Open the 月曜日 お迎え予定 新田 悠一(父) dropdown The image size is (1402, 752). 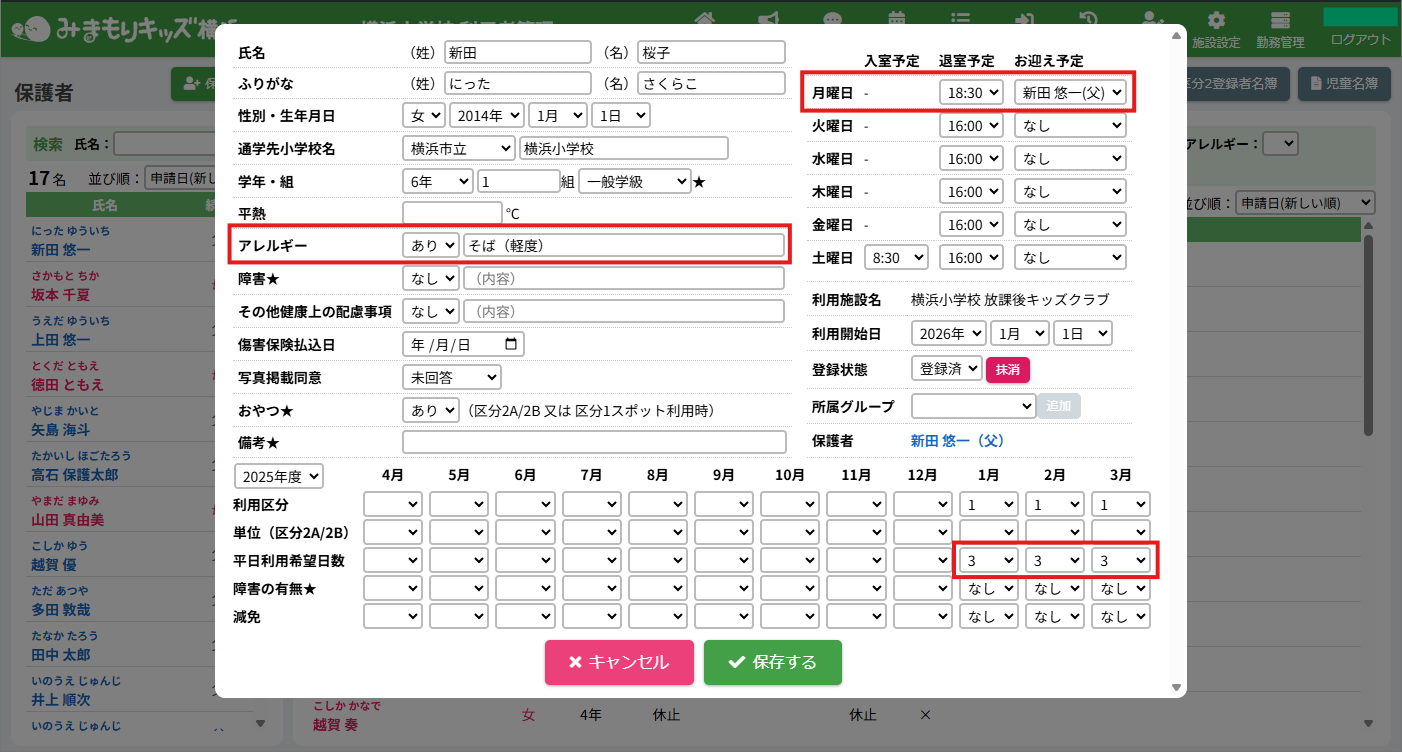1070,93
